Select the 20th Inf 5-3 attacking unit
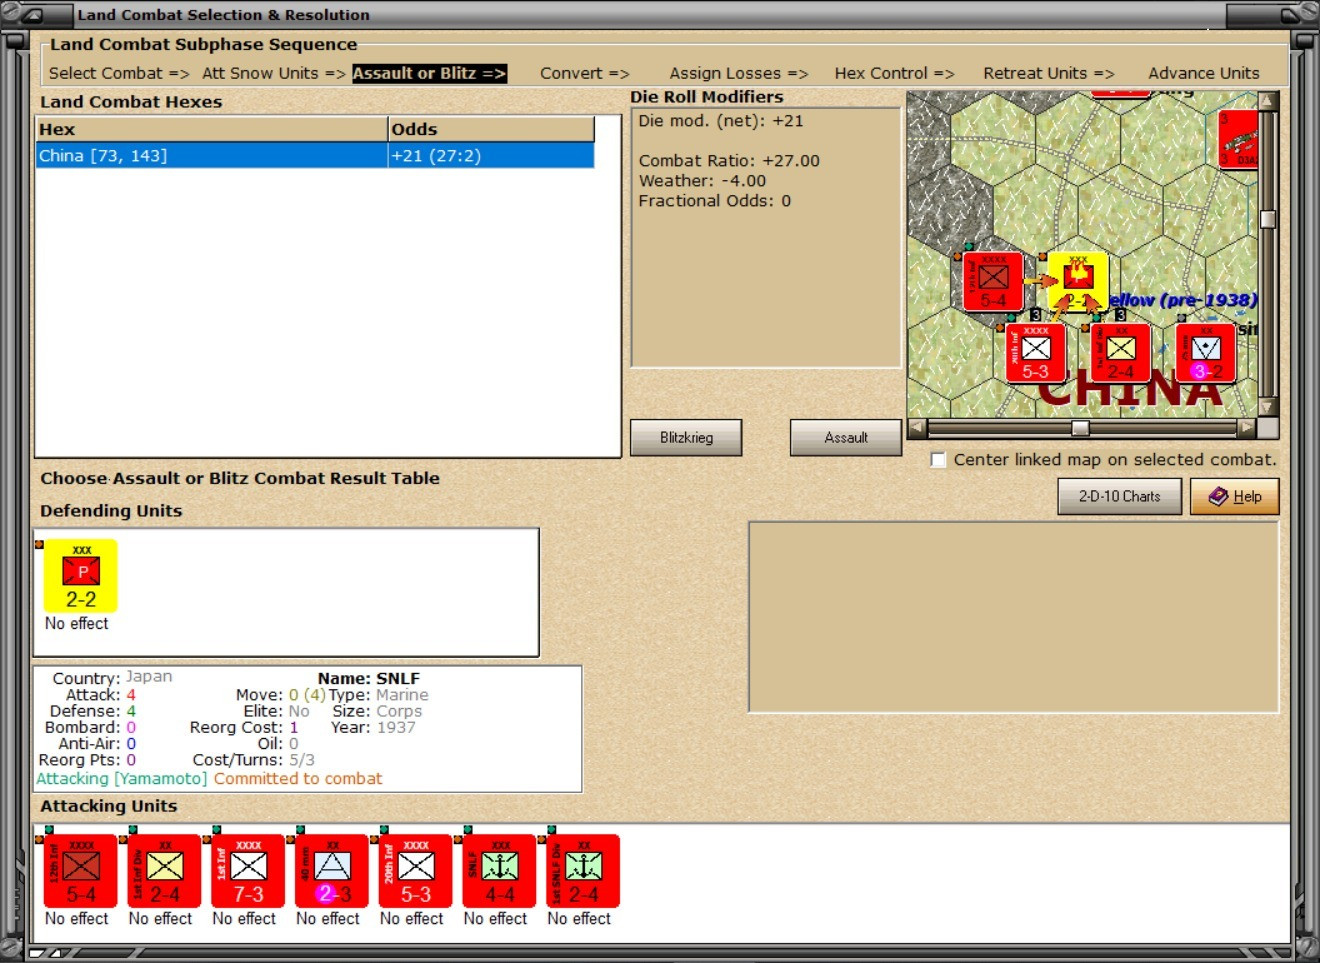This screenshot has width=1320, height=963. [x=416, y=871]
